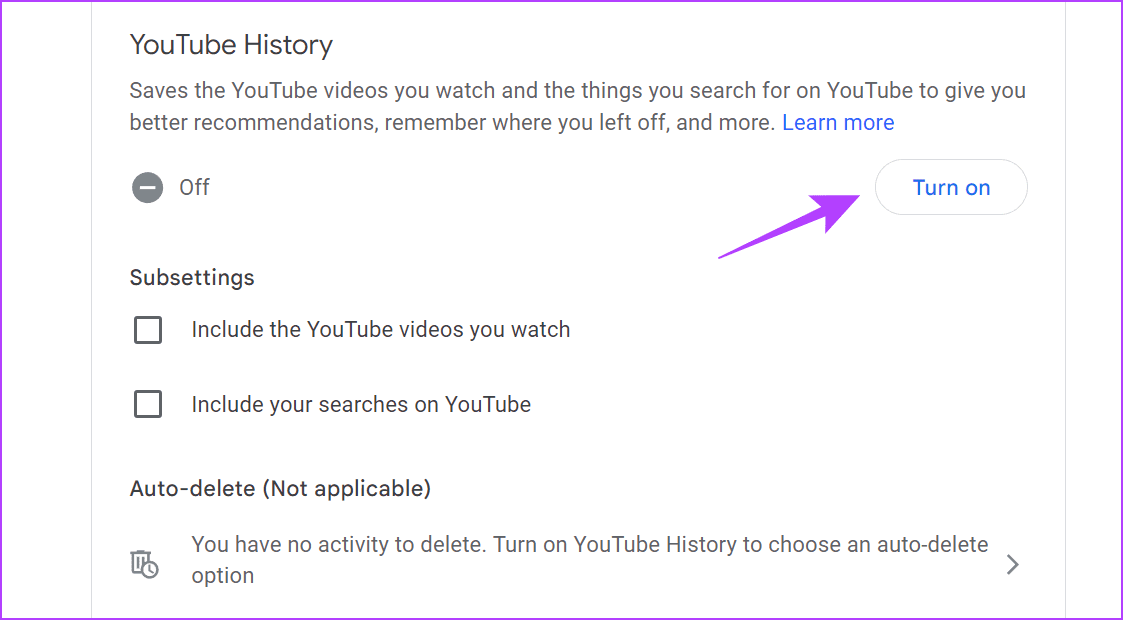The image size is (1123, 620).
Task: Click the word 'option' in auto-delete text
Action: click(223, 576)
